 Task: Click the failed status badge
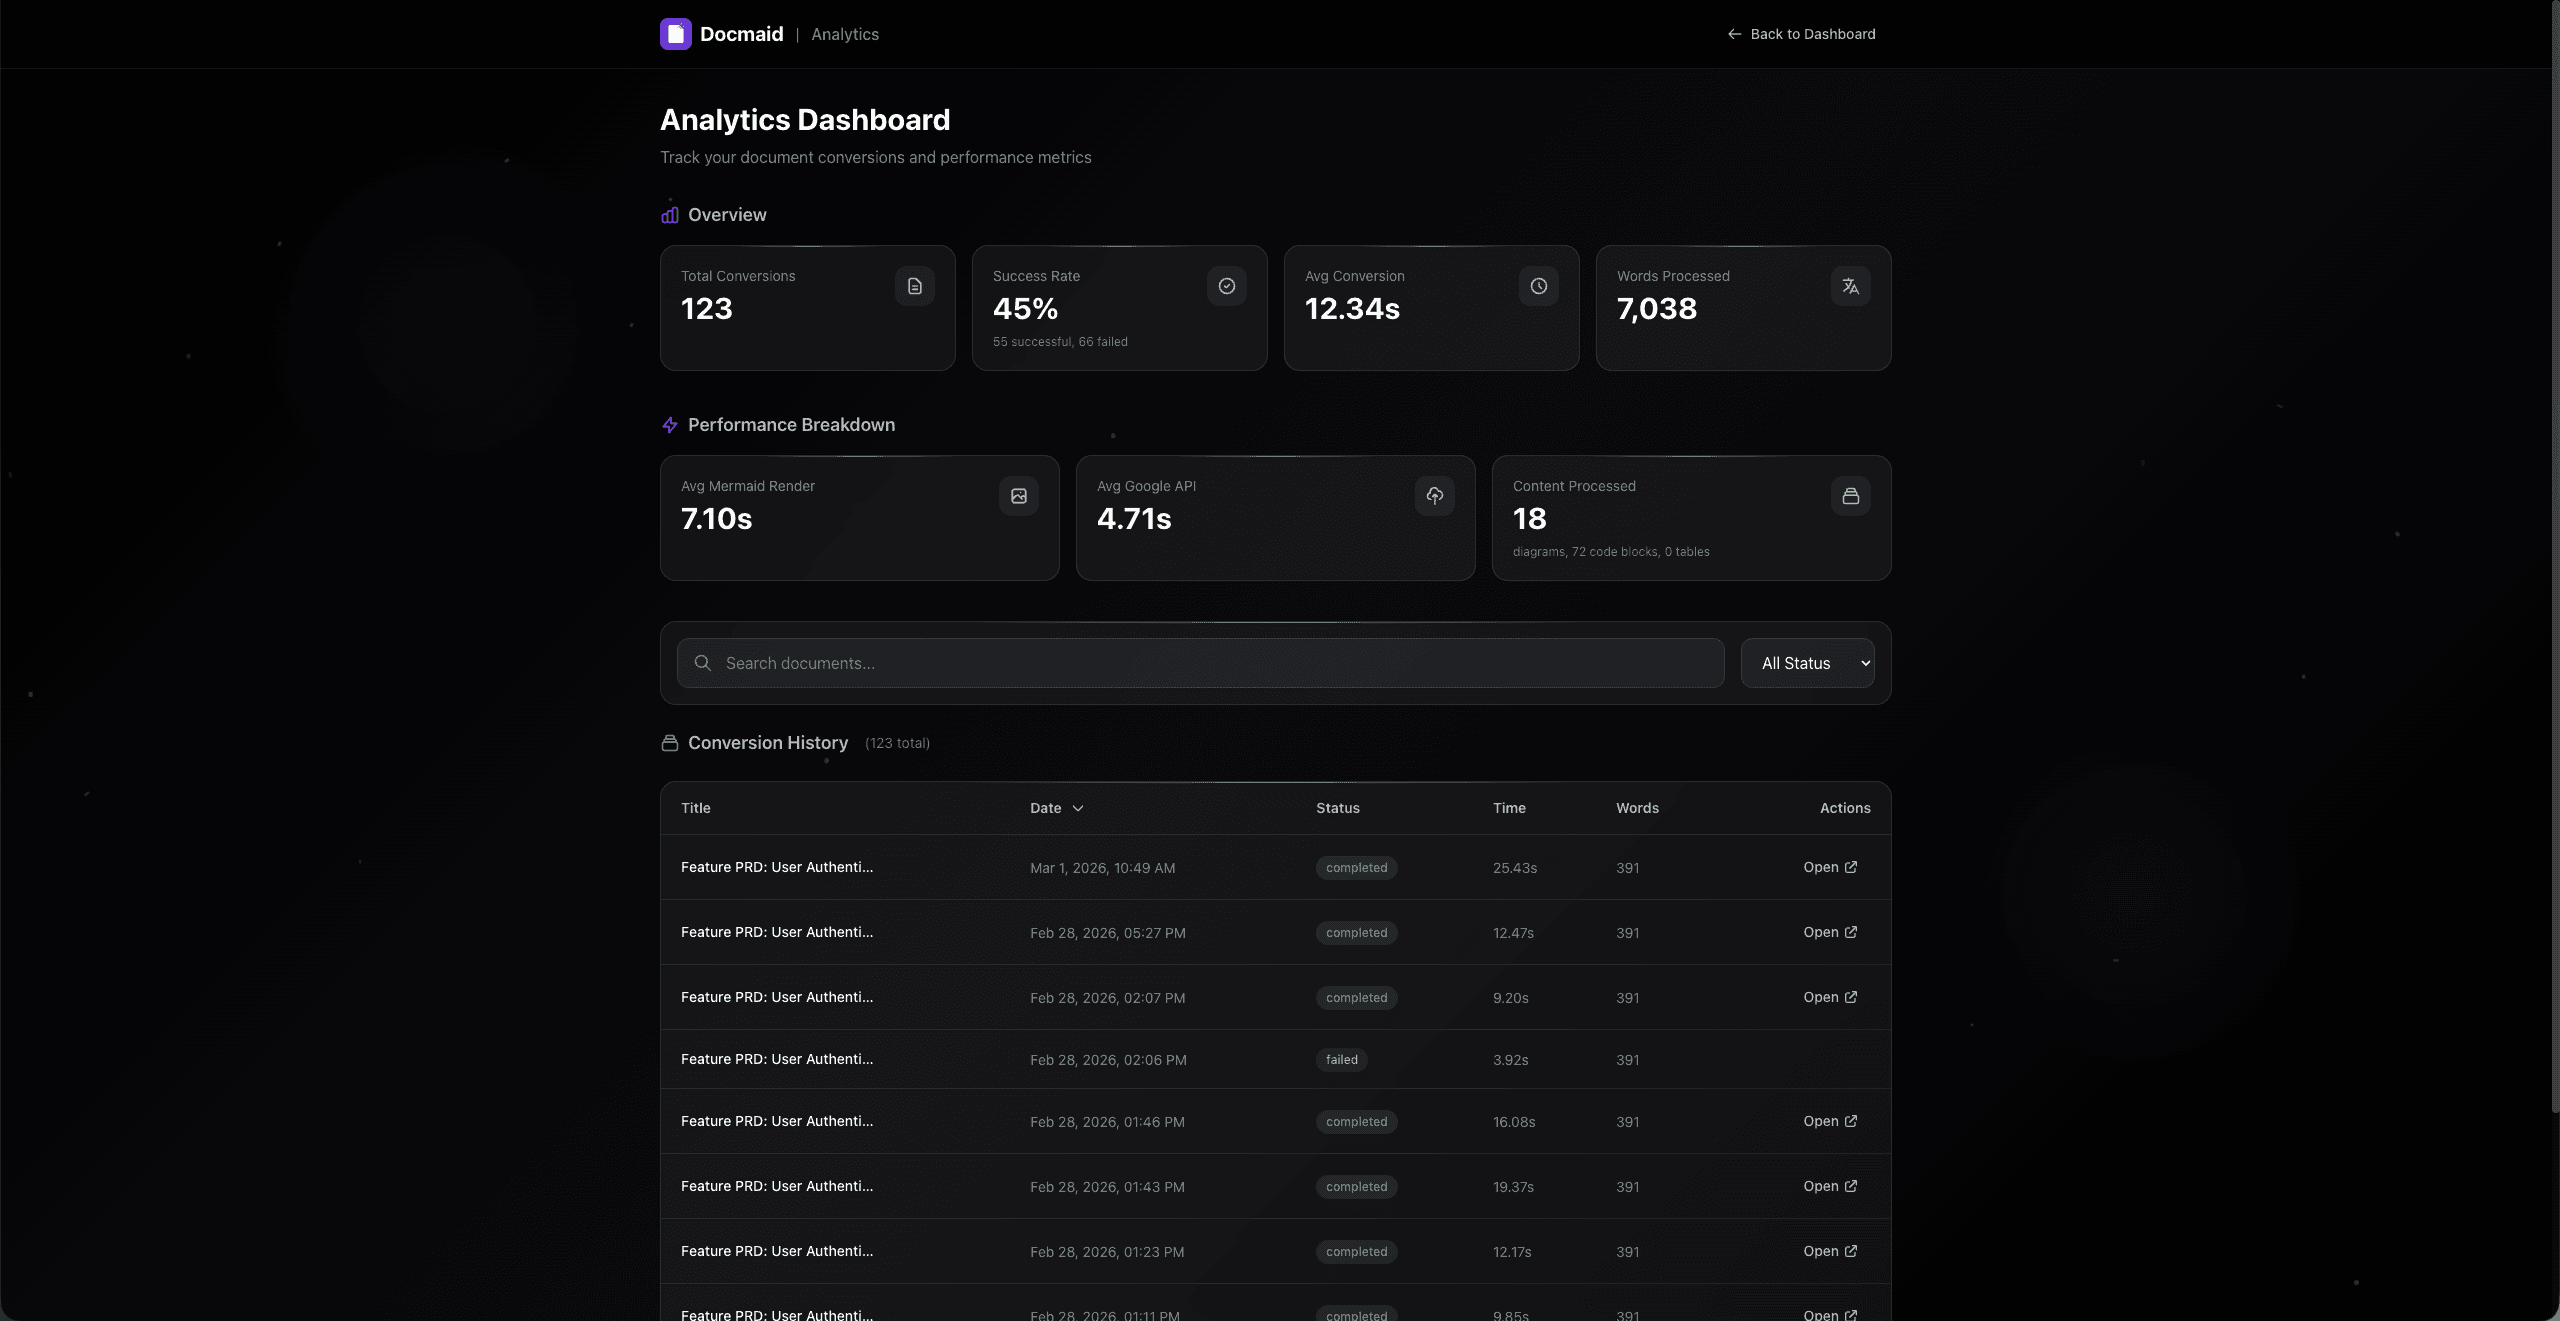click(1340, 1059)
